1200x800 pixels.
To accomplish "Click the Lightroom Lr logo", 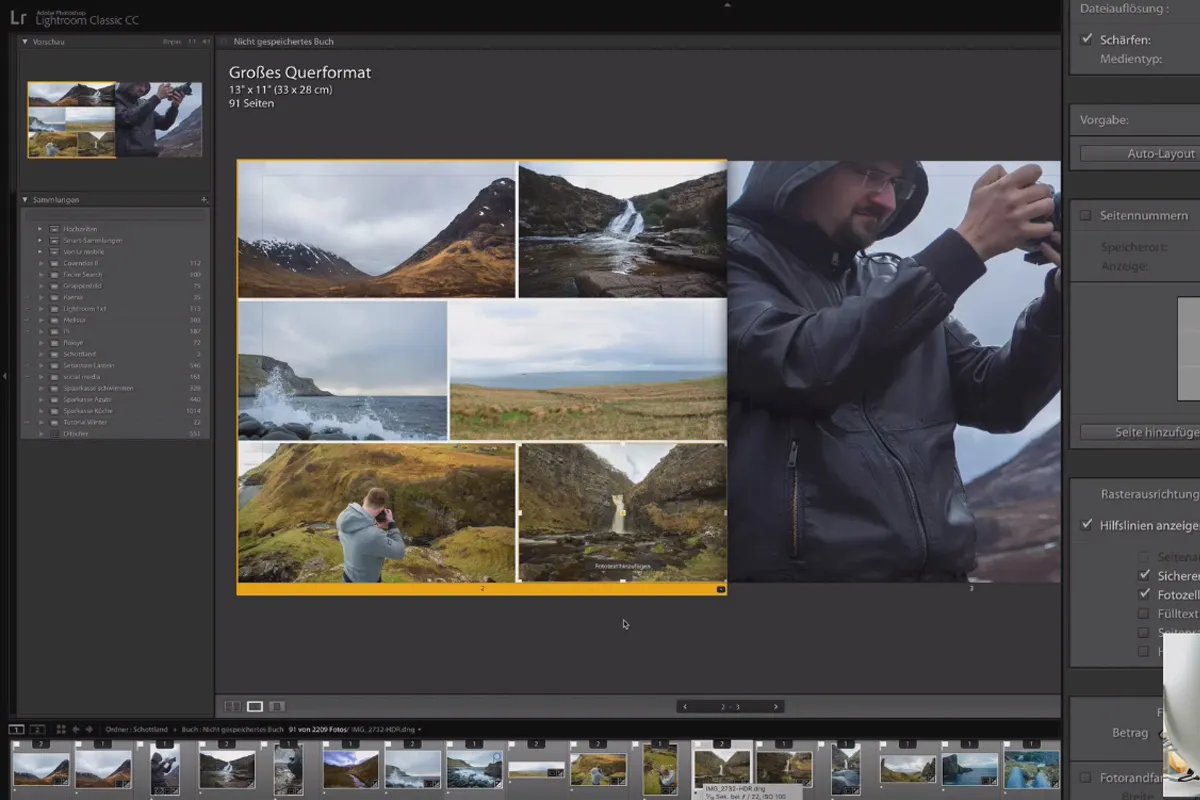I will coord(17,17).
